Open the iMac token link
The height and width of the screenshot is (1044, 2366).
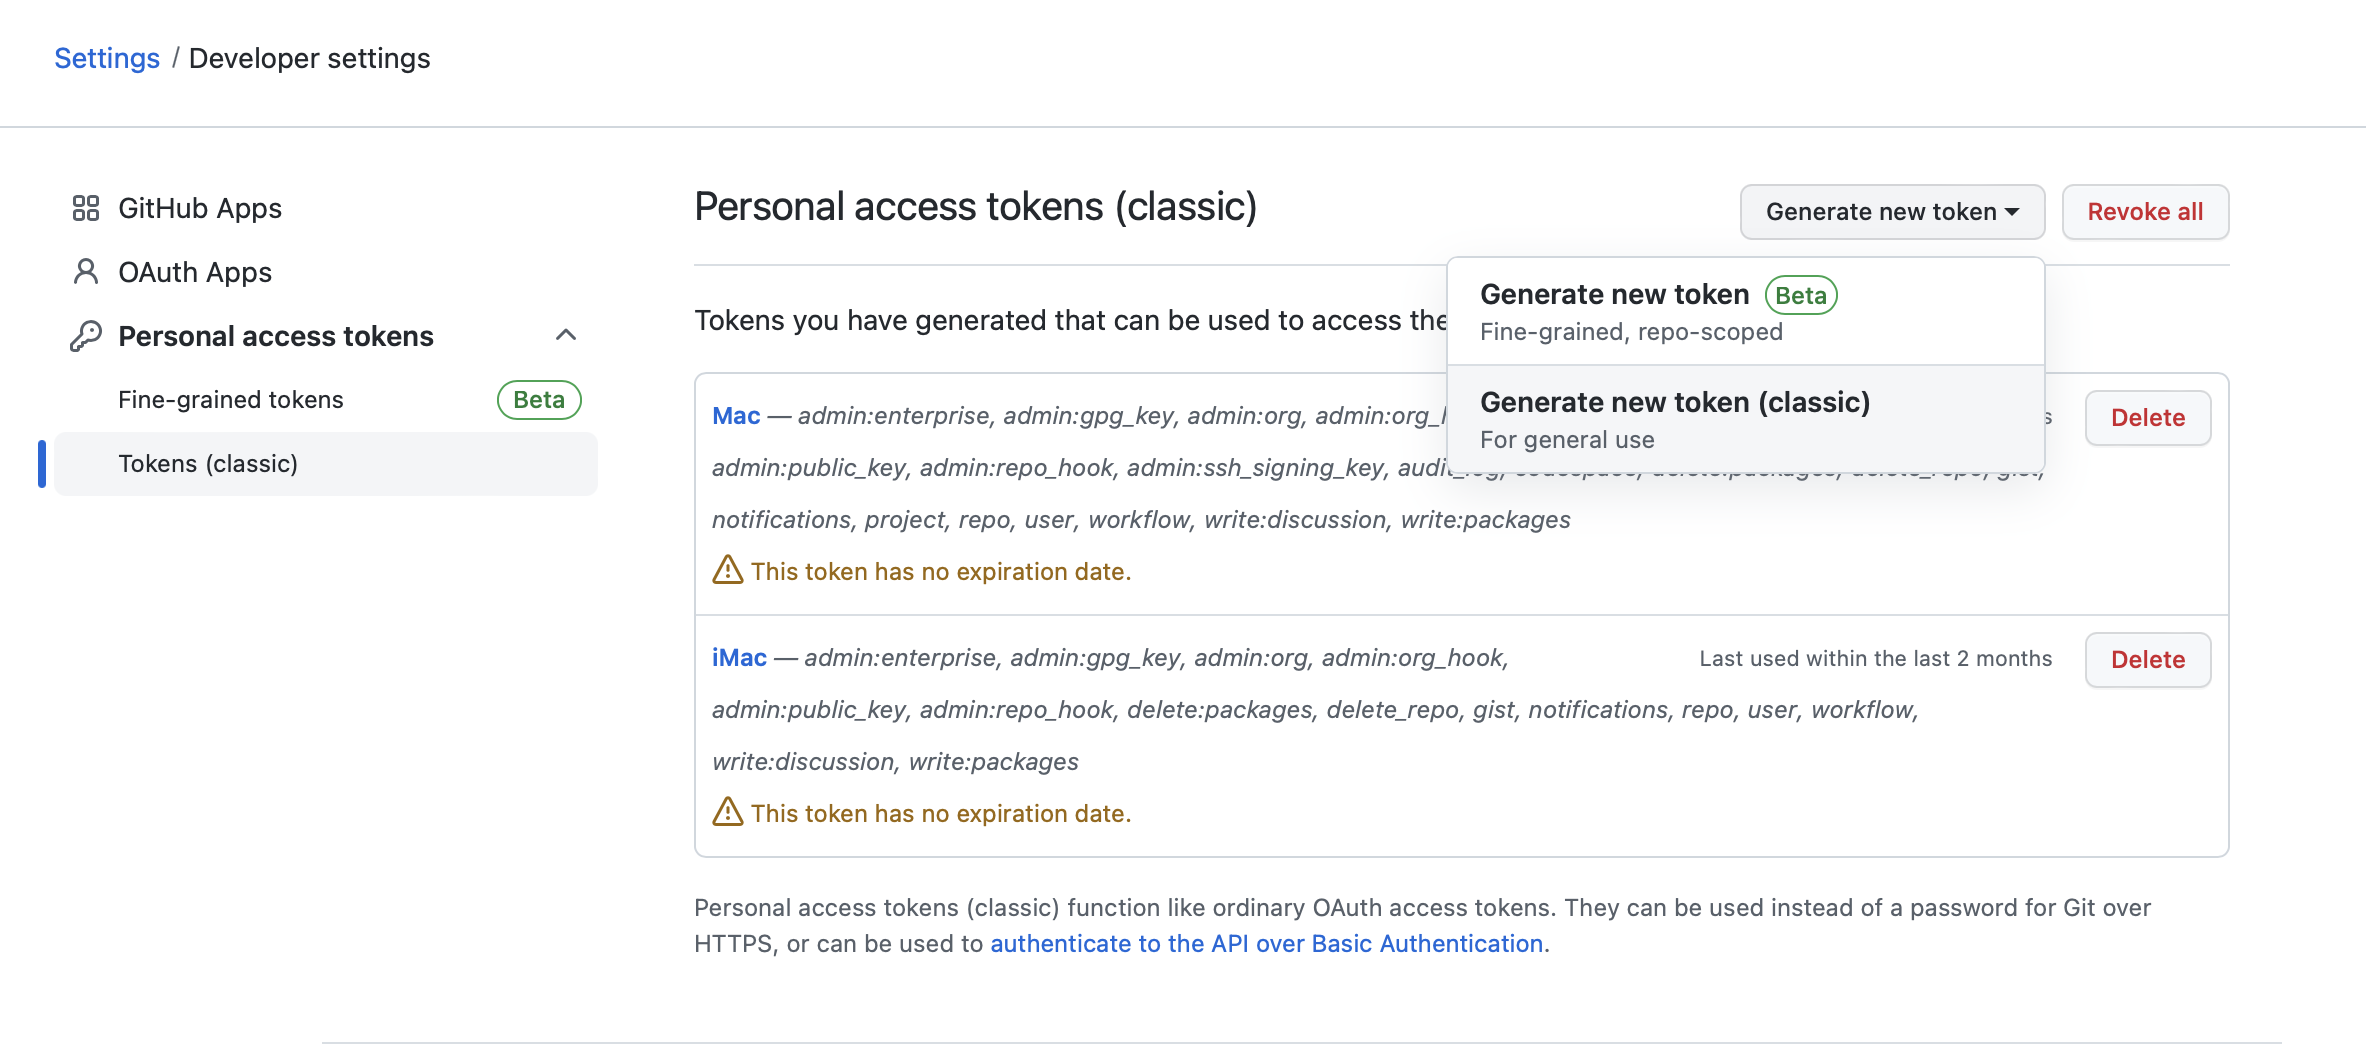pyautogui.click(x=739, y=658)
